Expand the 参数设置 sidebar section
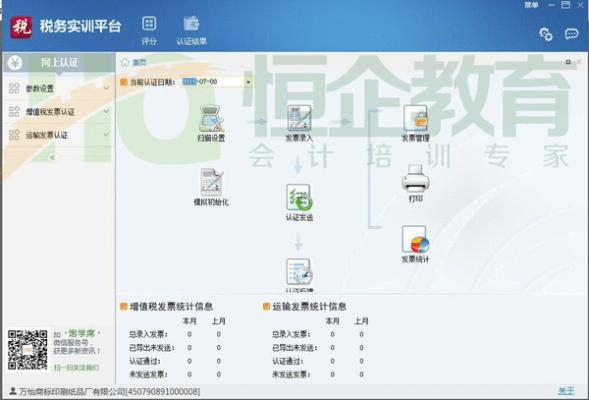 click(58, 89)
